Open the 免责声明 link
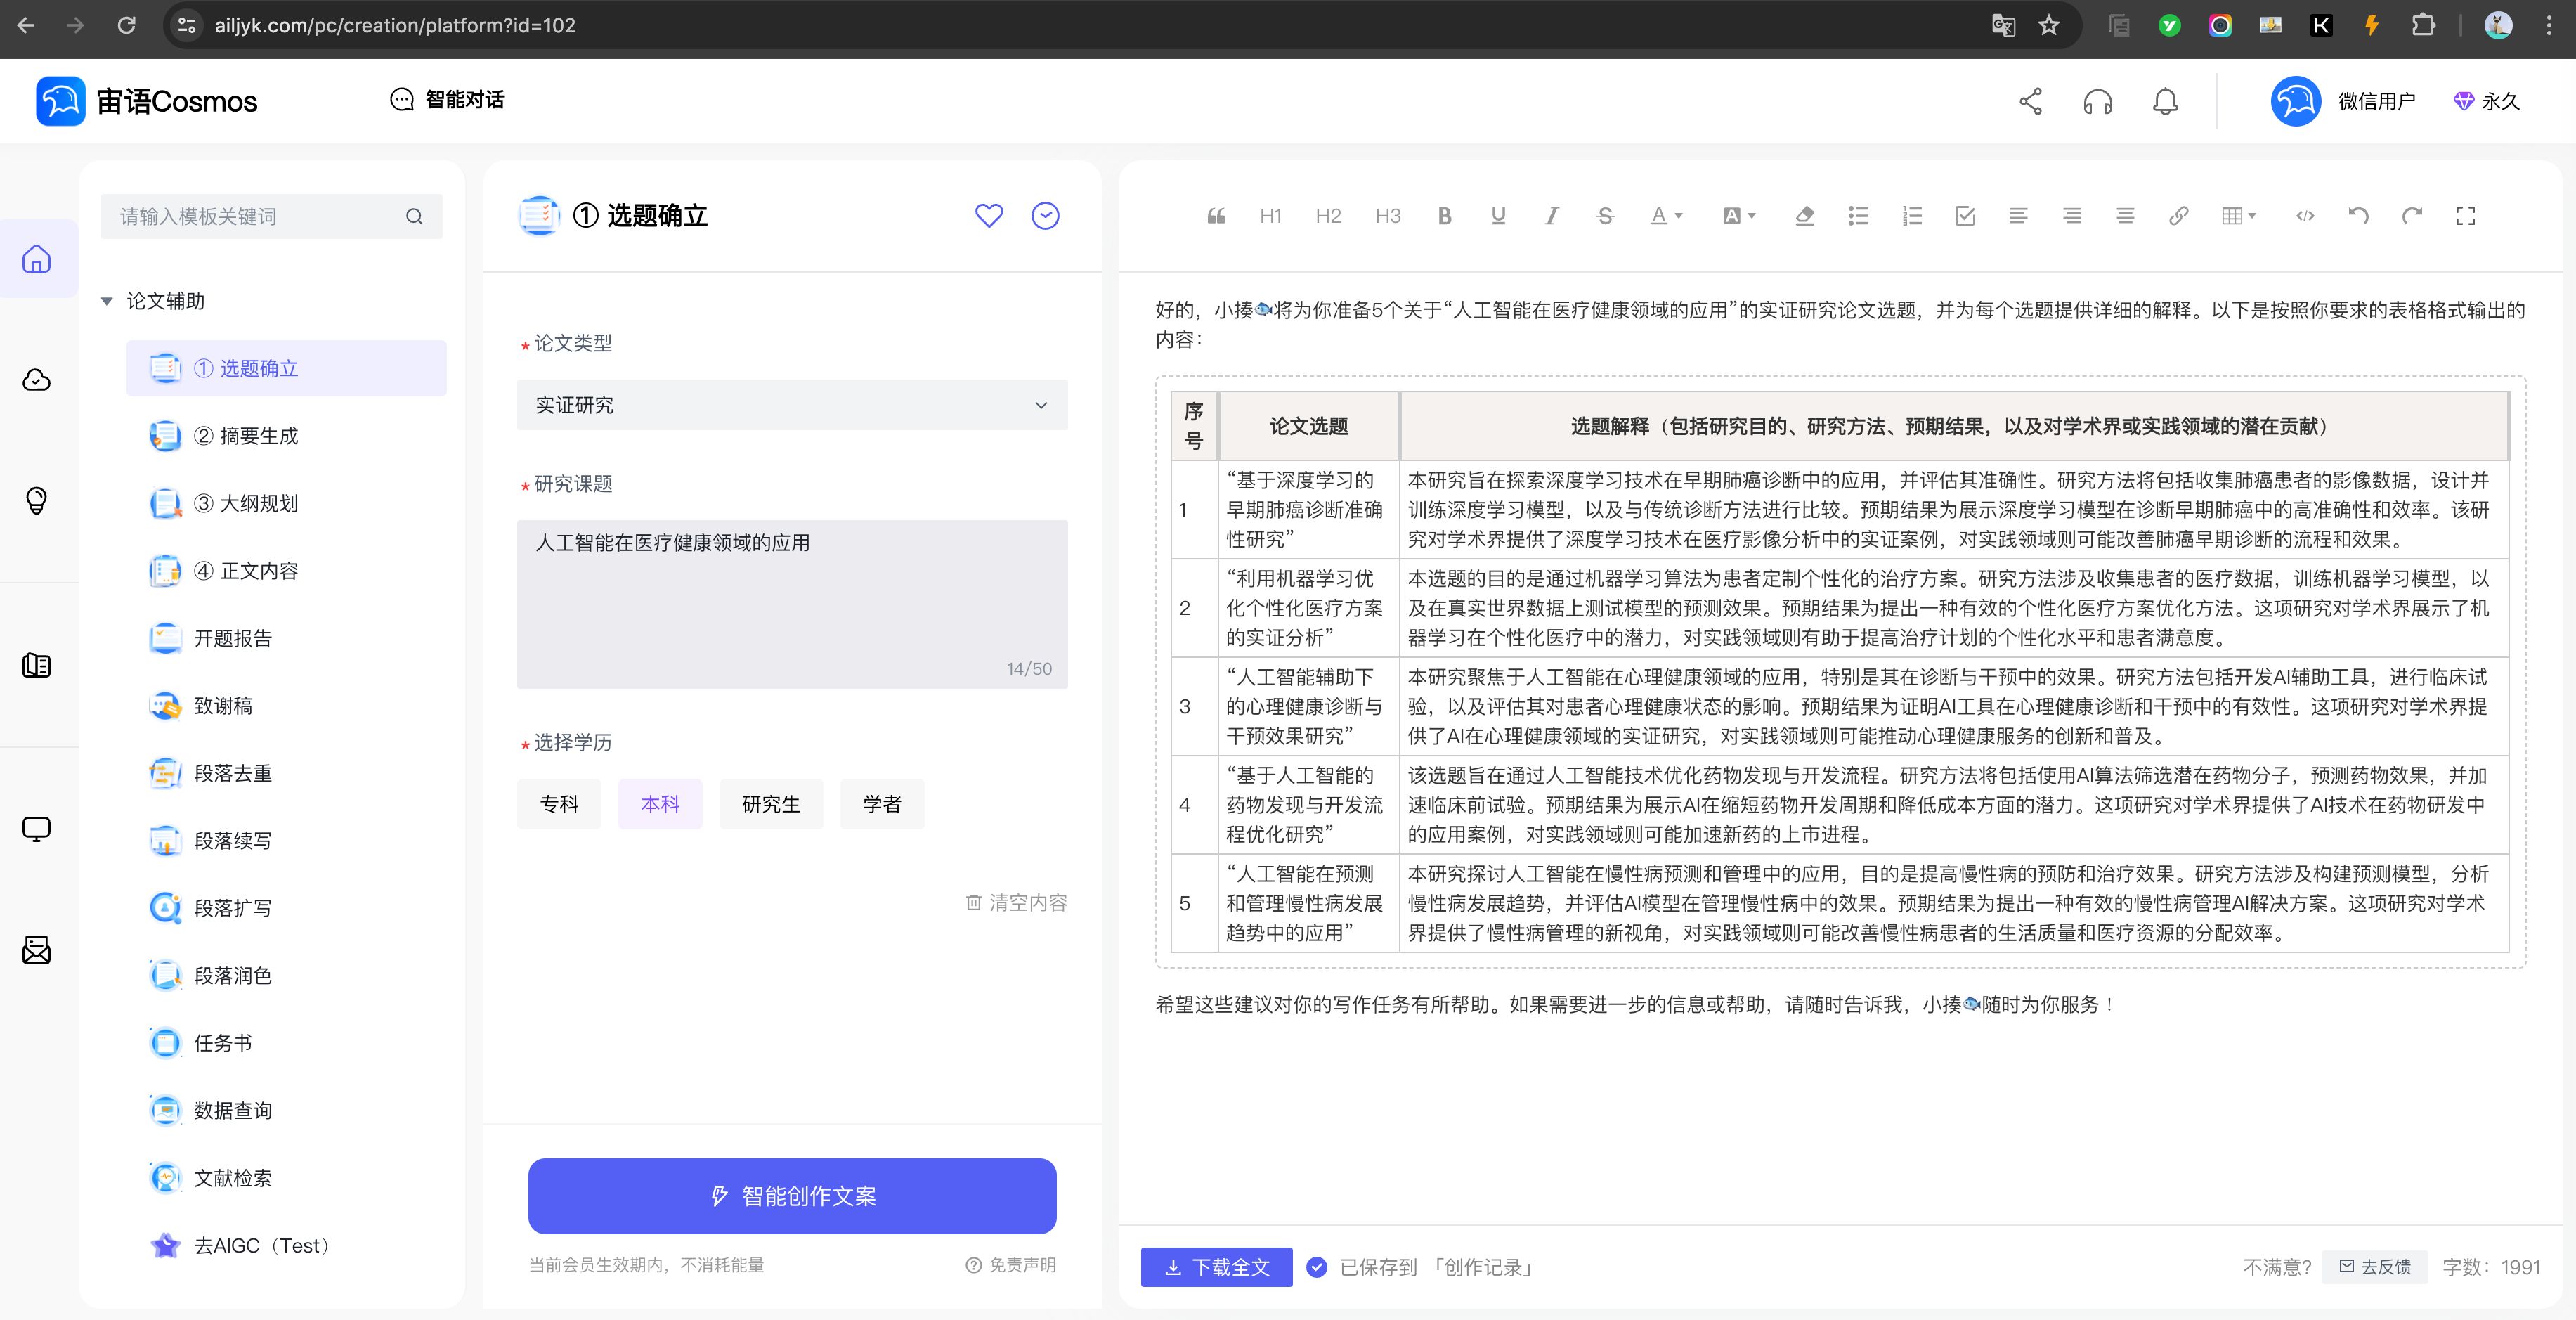 click(1010, 1265)
